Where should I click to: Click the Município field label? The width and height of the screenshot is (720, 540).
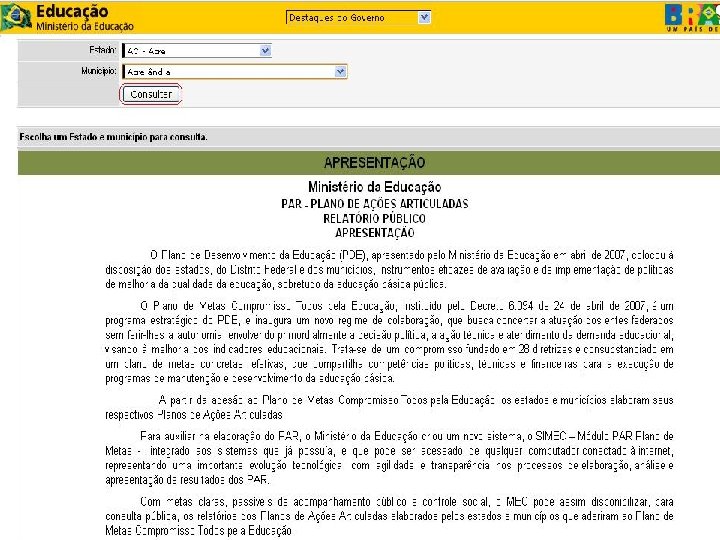(x=99, y=71)
